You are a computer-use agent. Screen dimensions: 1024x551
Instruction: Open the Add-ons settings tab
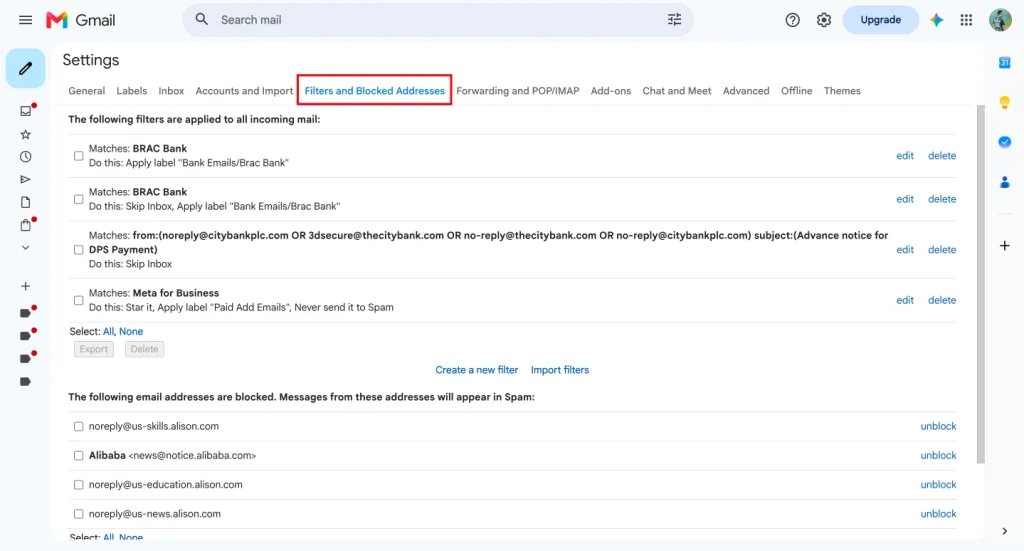(611, 91)
